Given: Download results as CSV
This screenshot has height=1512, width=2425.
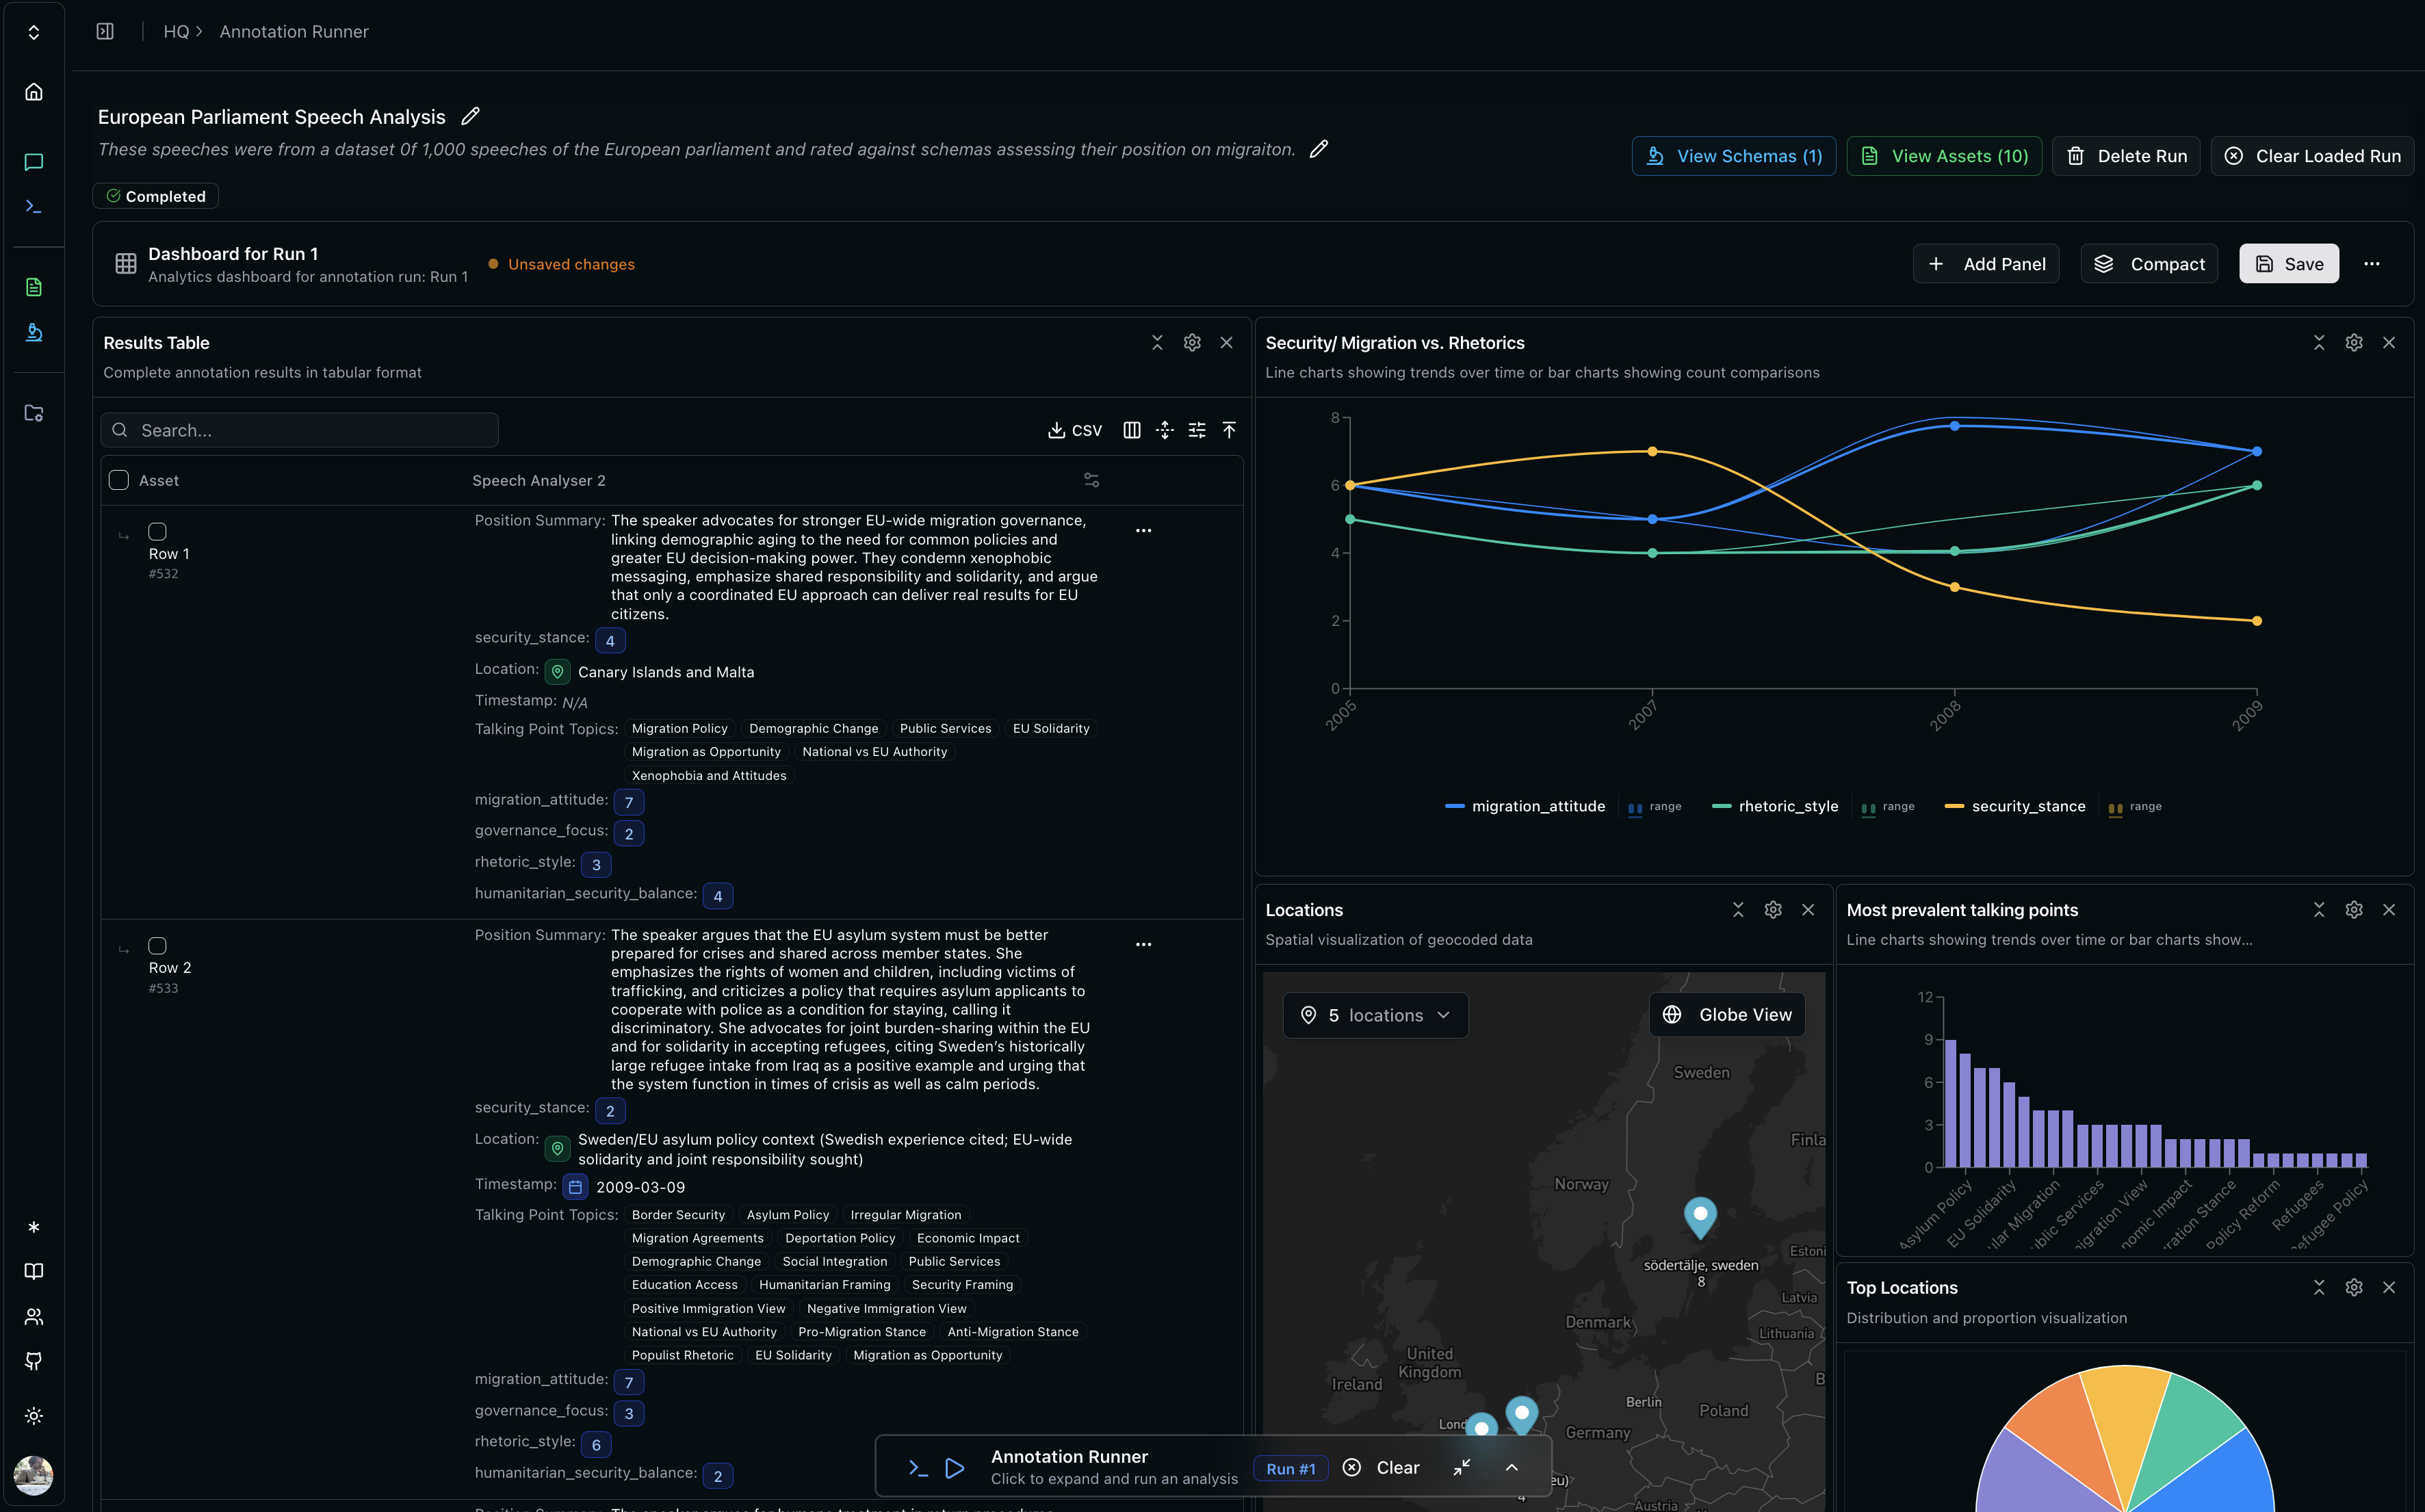Looking at the screenshot, I should (1074, 430).
